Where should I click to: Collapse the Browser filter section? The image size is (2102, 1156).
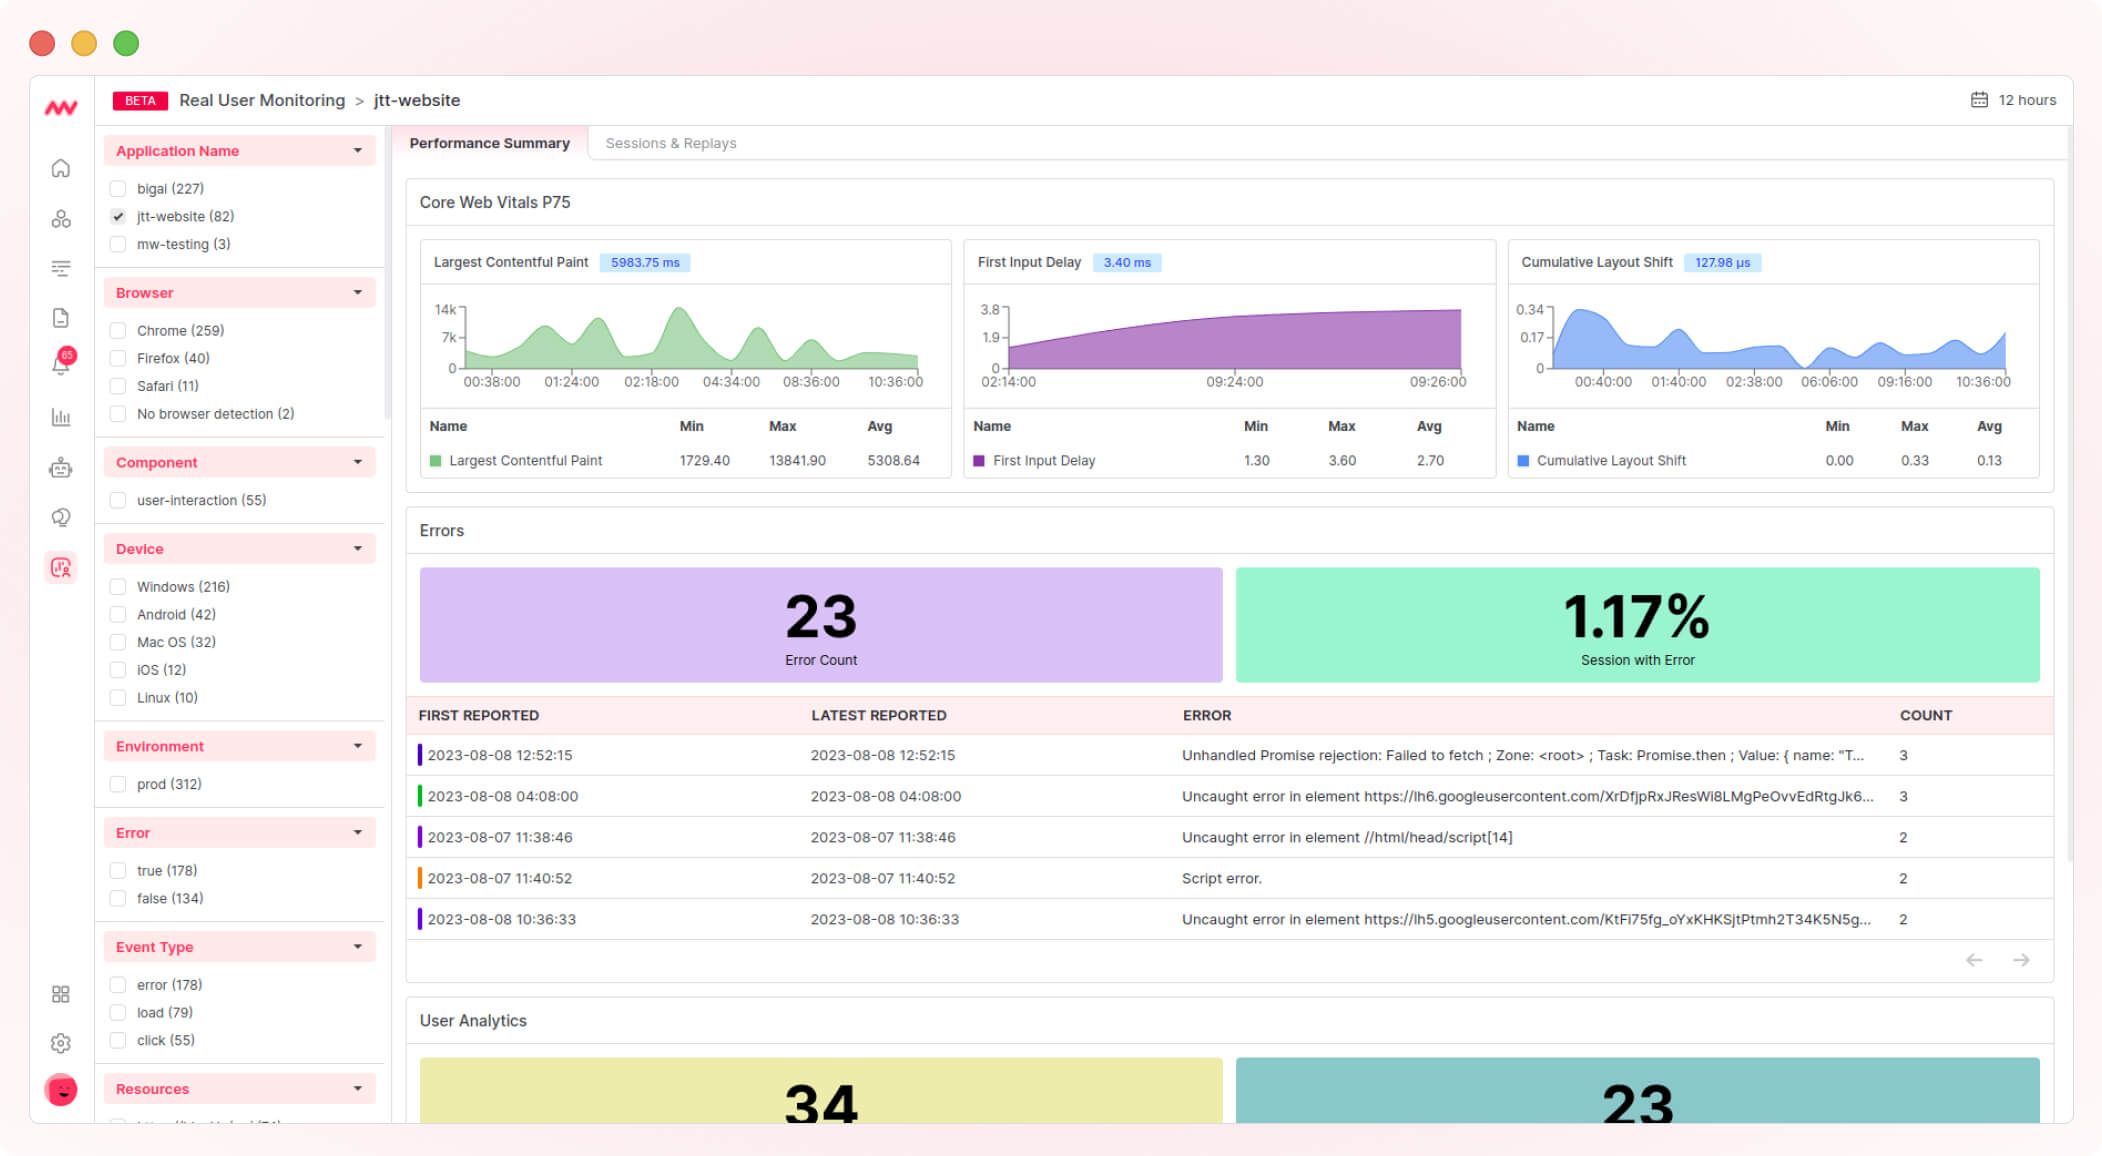click(x=358, y=292)
